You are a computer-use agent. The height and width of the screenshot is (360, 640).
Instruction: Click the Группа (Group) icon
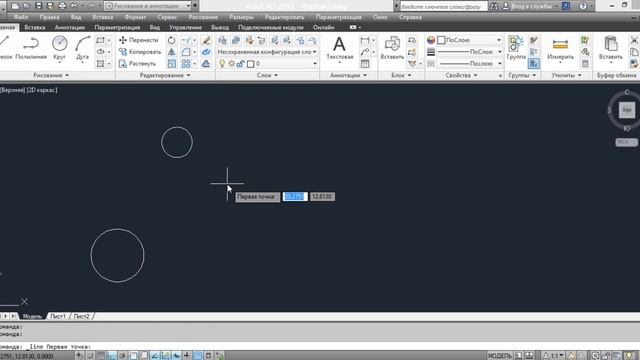tap(516, 47)
